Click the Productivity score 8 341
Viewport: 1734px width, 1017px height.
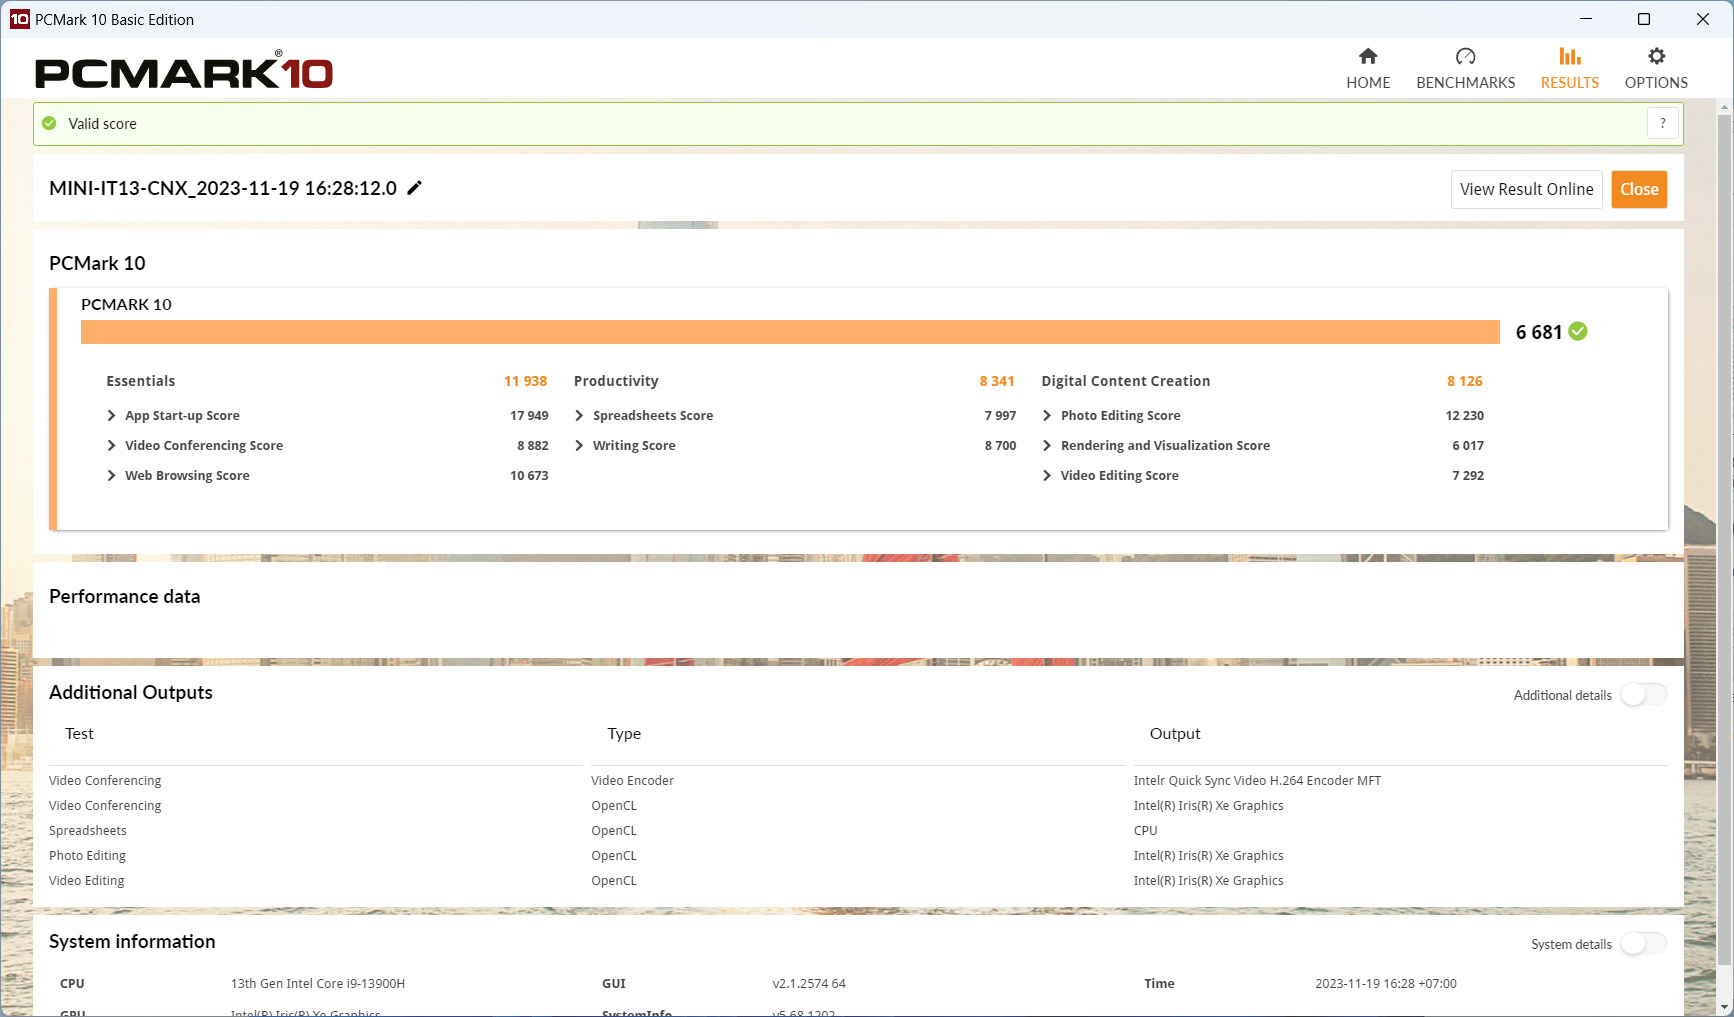click(x=997, y=381)
